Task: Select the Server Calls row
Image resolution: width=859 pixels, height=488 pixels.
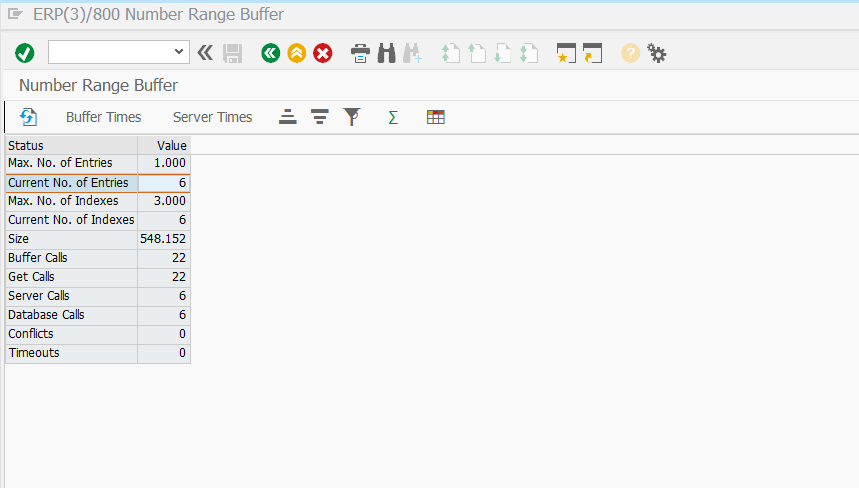Action: pos(98,296)
